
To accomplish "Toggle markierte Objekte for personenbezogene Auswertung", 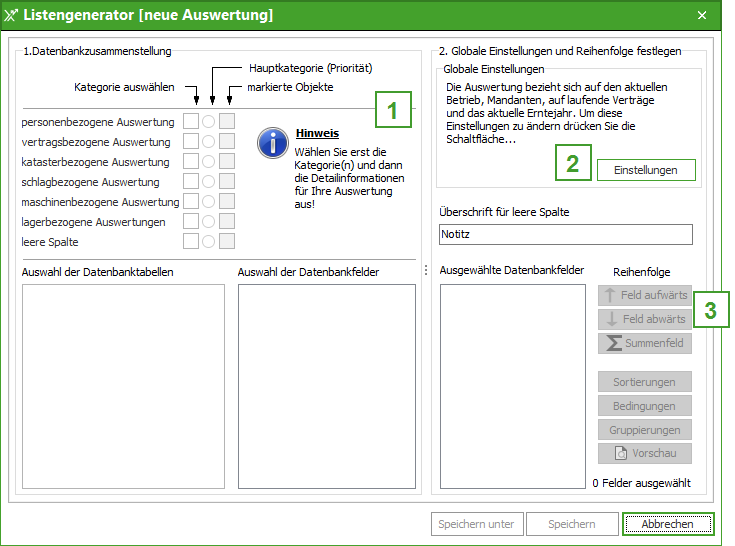I will [x=227, y=121].
